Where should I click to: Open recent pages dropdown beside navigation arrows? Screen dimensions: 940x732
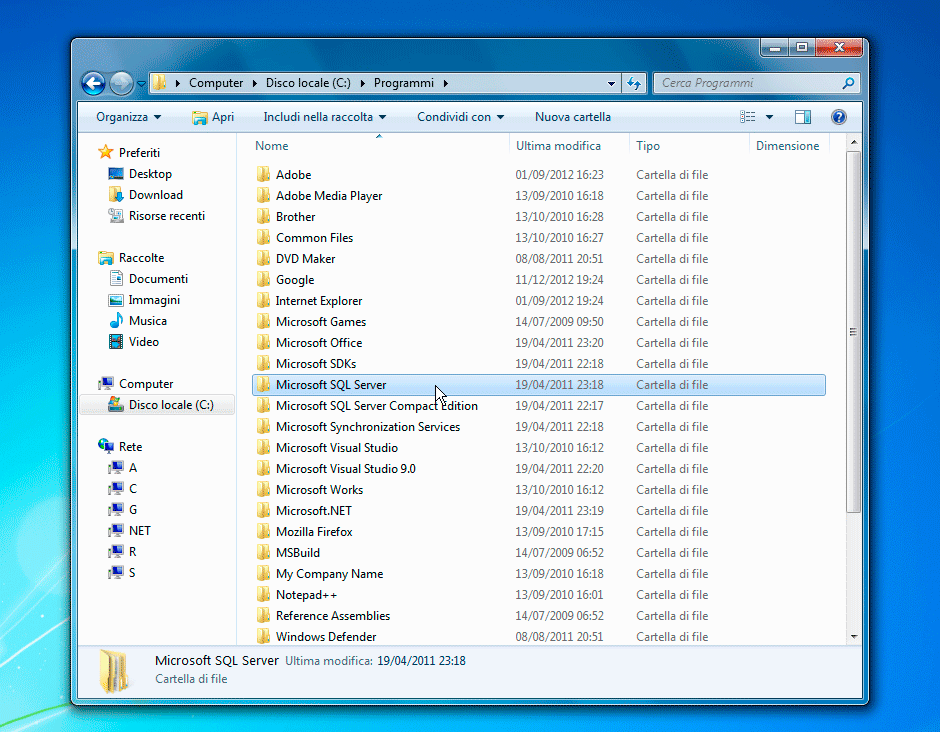pos(141,84)
